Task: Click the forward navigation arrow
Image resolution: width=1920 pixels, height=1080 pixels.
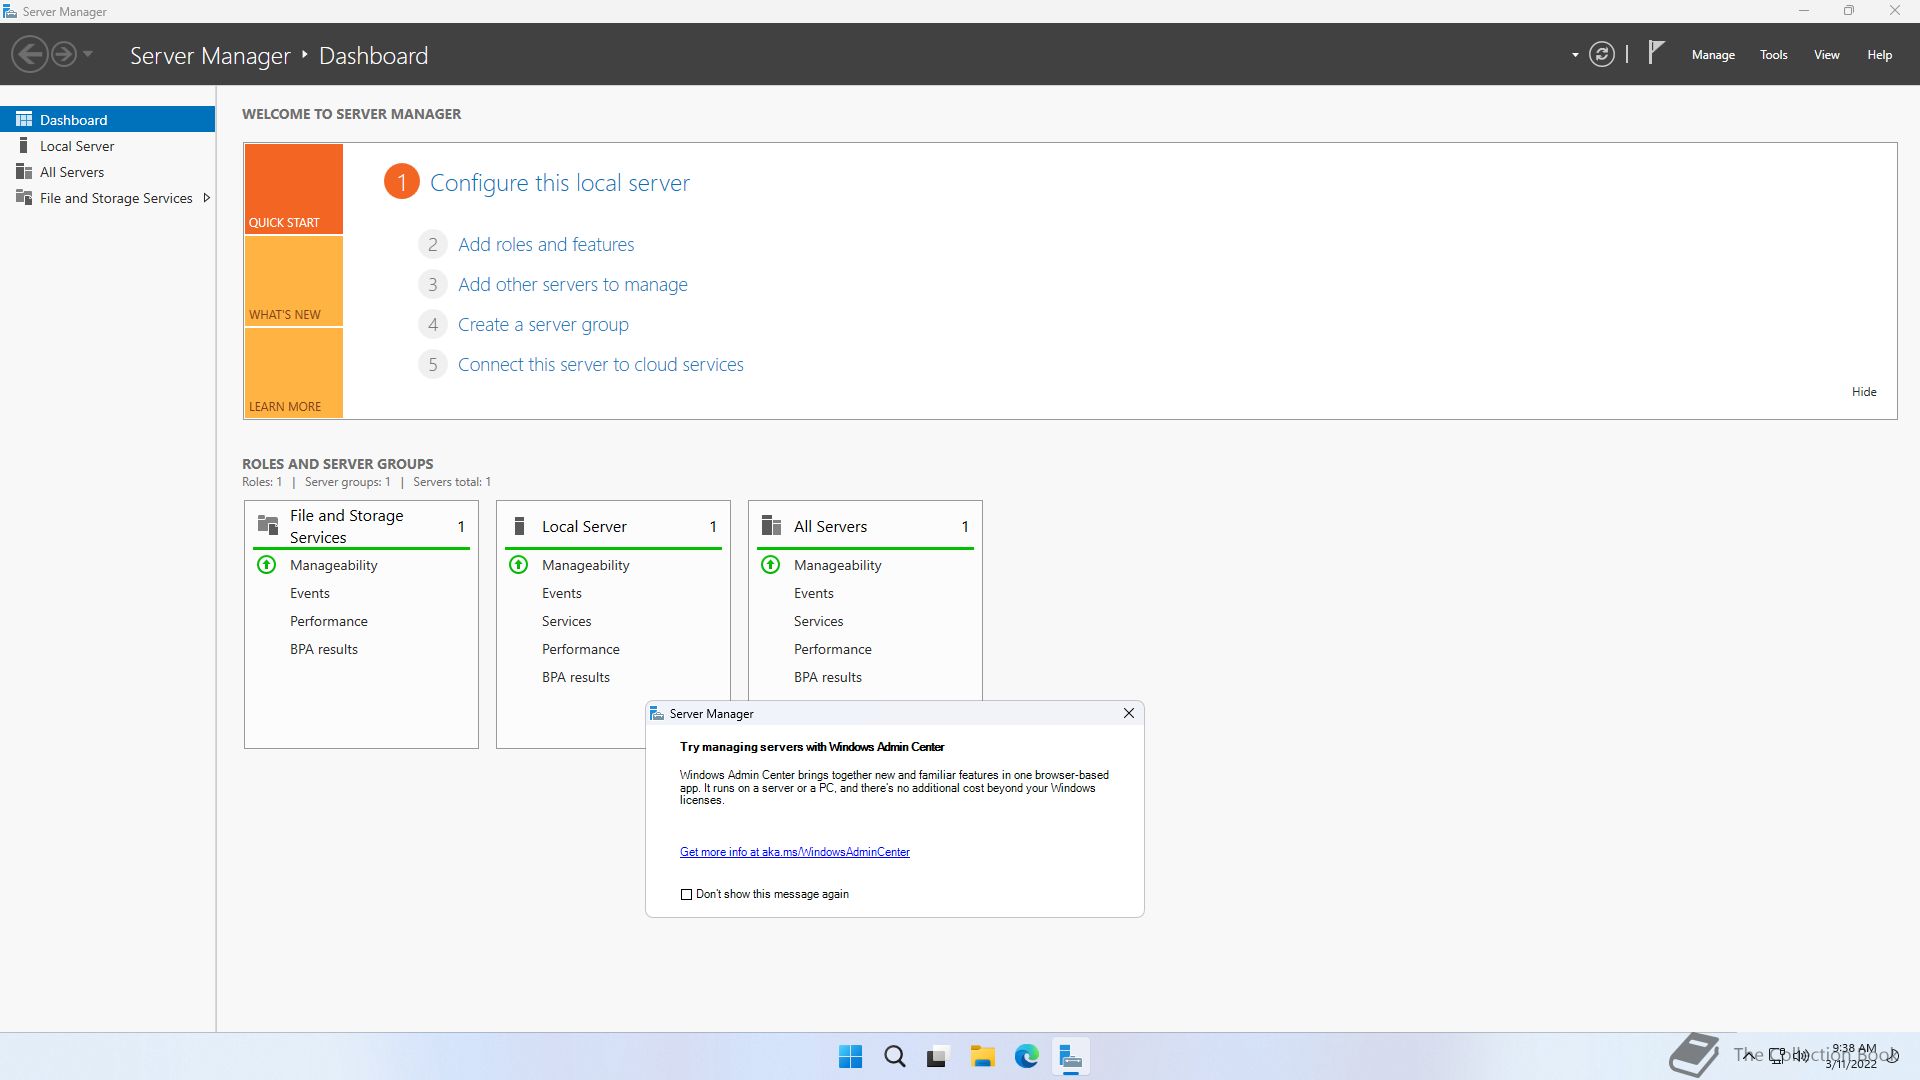Action: [63, 54]
